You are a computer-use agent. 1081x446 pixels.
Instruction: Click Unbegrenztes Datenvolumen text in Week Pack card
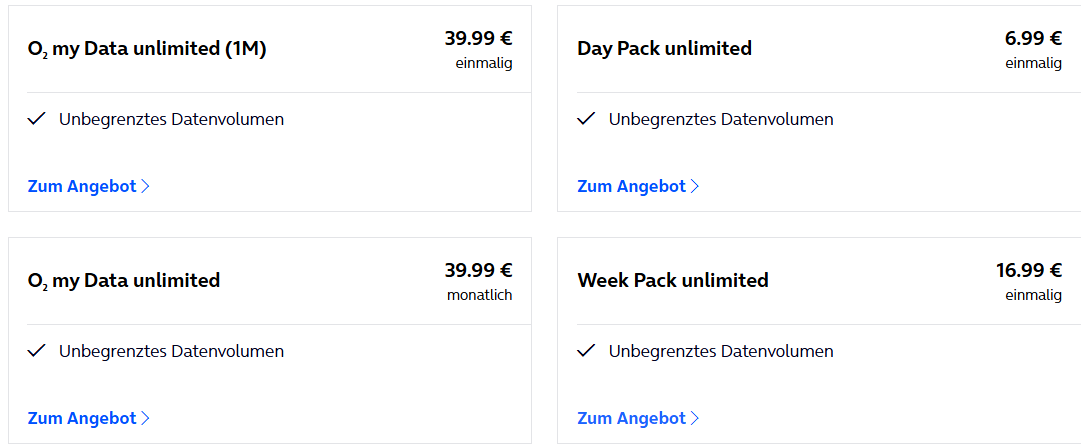(721, 352)
